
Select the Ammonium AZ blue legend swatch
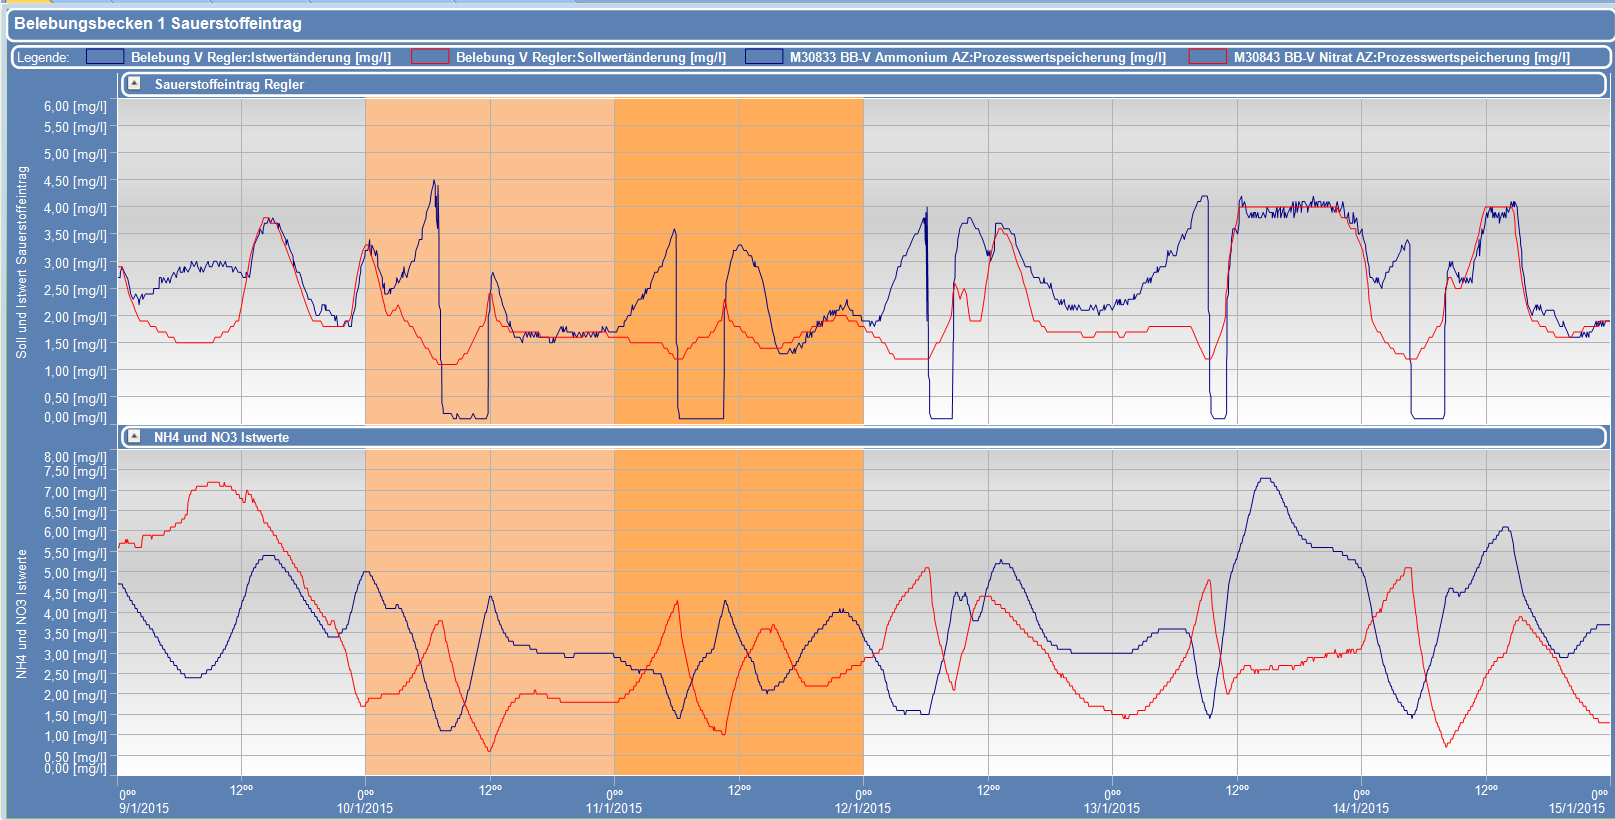[764, 57]
